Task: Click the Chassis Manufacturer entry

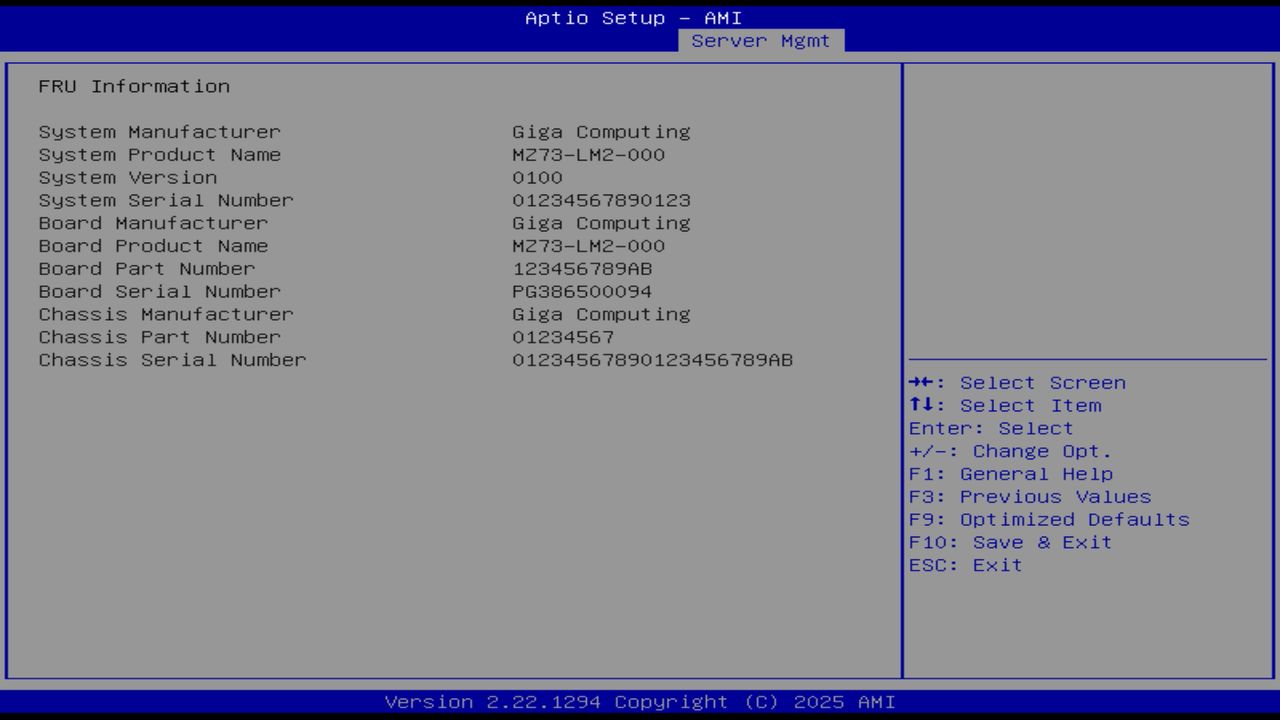Action: (x=166, y=314)
